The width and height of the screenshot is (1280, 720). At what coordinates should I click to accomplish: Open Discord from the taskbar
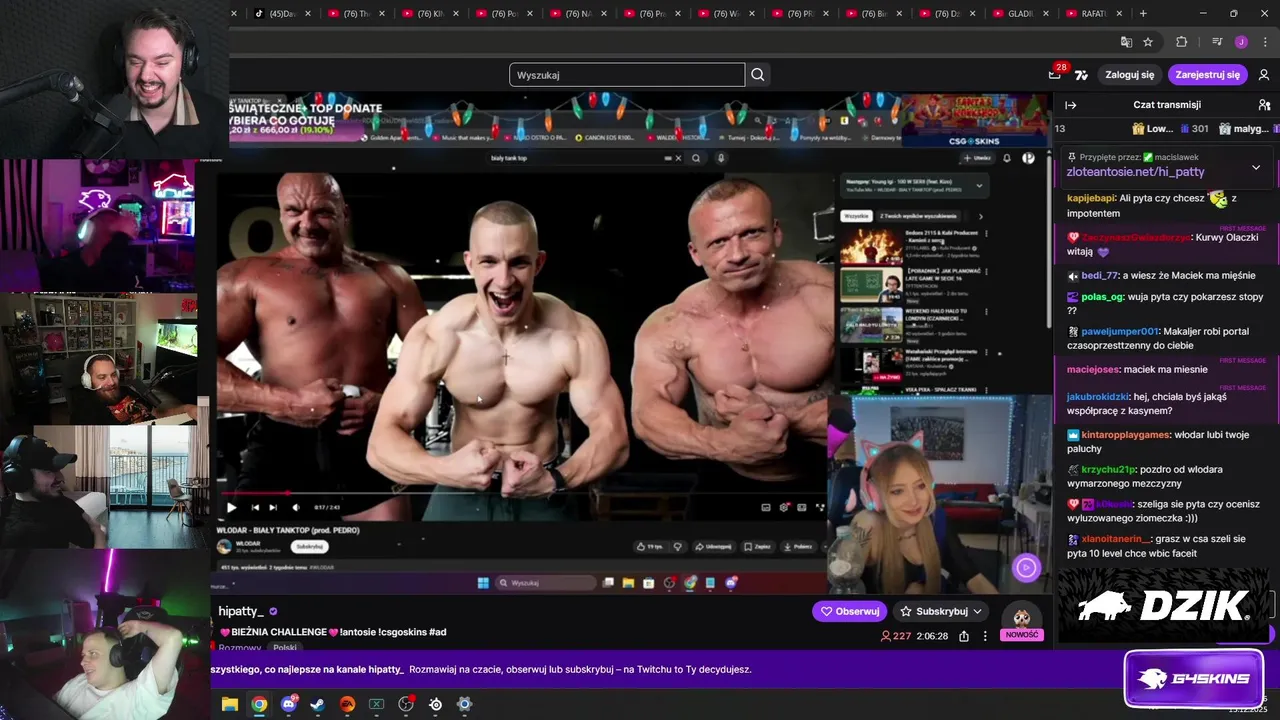(289, 704)
